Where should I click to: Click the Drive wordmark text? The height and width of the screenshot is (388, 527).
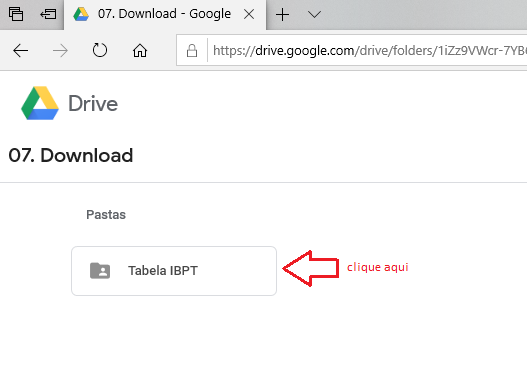(x=93, y=103)
